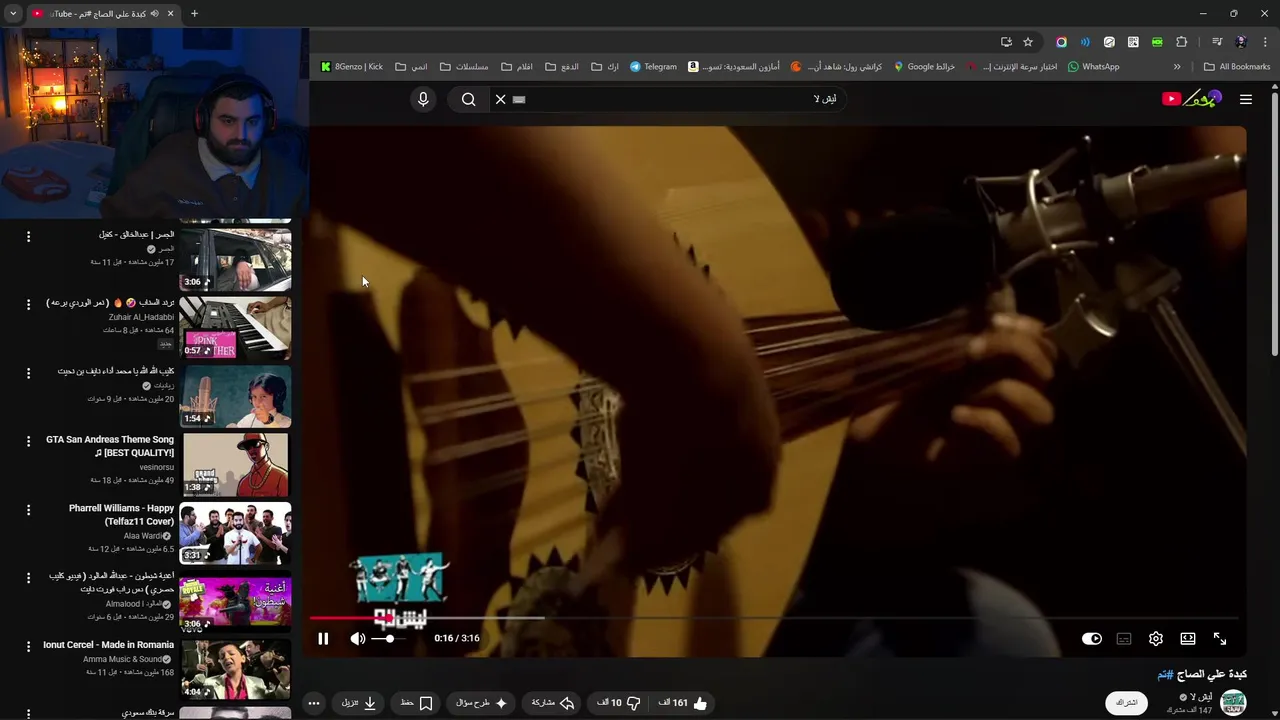The height and width of the screenshot is (720, 1280).
Task: Click the voice search microphone icon
Action: [x=423, y=99]
